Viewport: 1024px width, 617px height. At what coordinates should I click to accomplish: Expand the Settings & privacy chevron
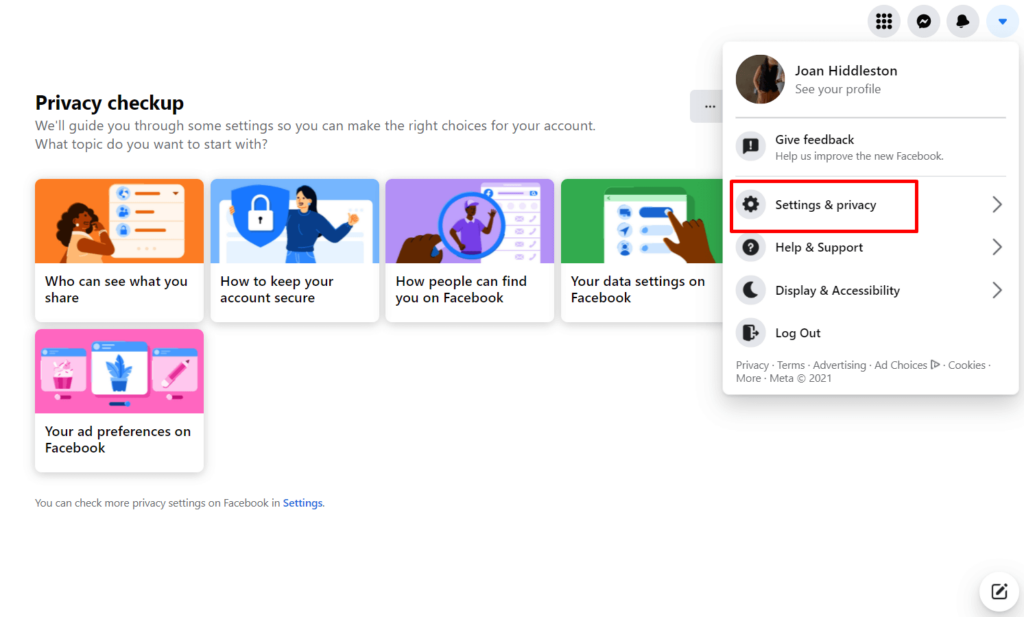tap(997, 204)
